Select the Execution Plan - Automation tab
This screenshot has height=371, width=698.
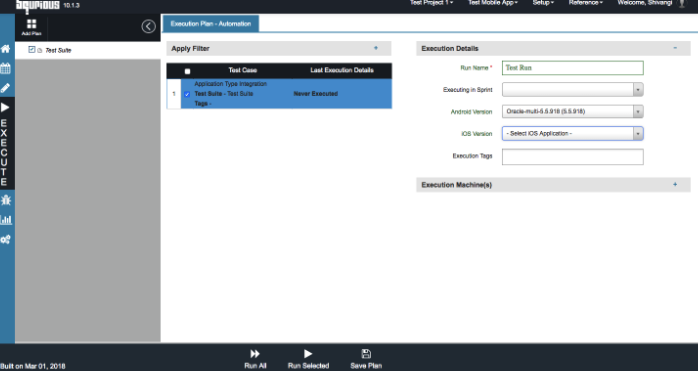pos(211,24)
